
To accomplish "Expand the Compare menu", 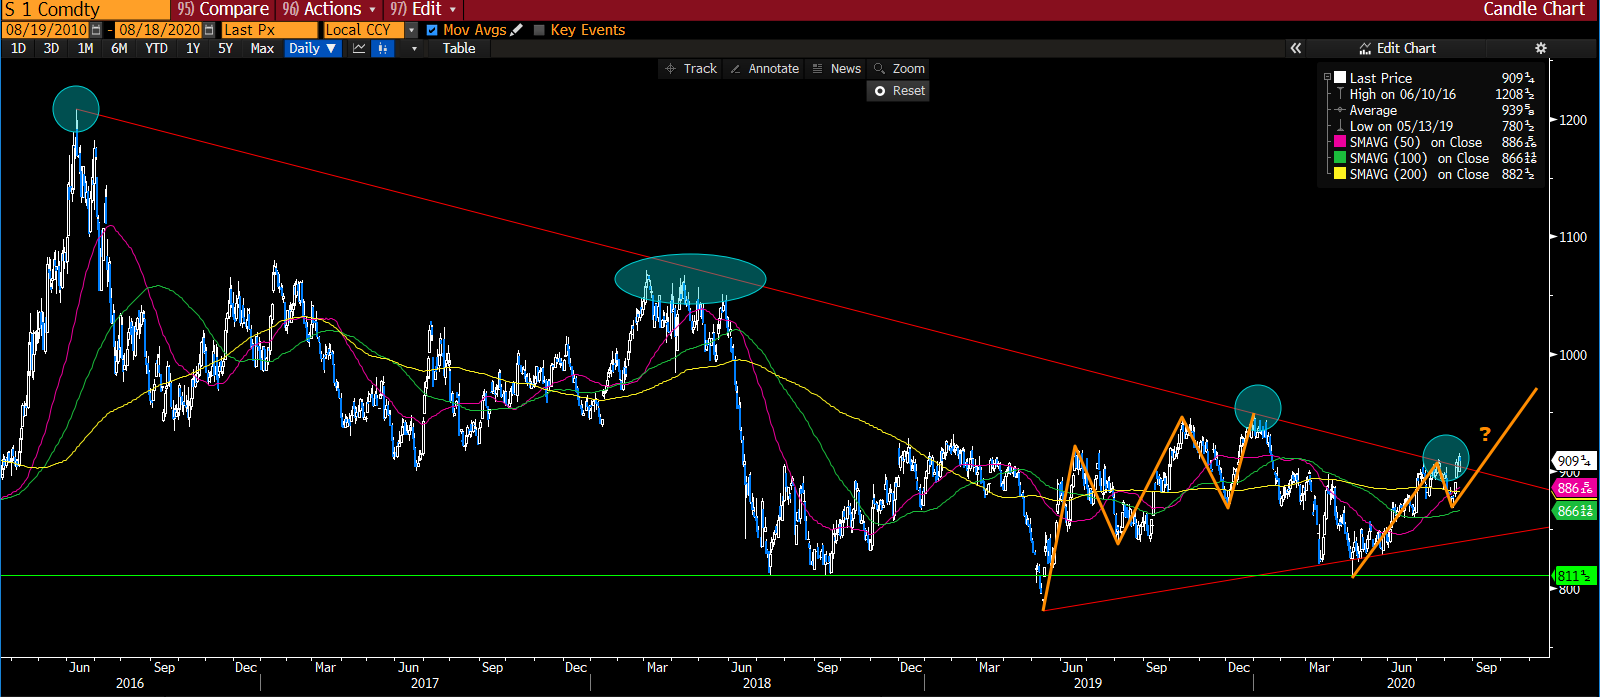I will click(x=224, y=9).
